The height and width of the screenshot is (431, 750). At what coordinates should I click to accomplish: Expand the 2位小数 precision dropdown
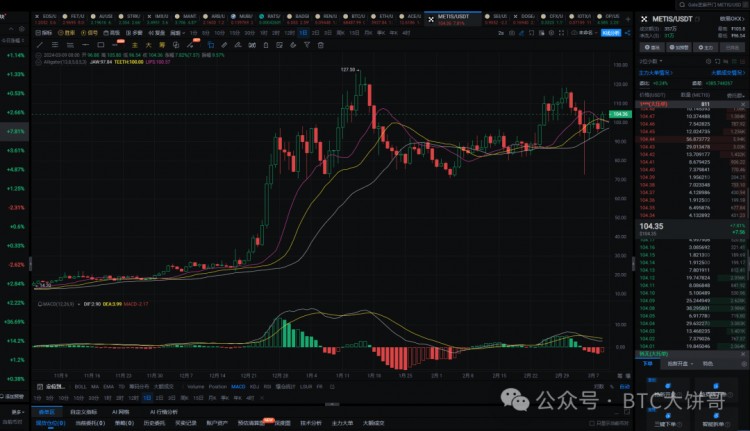click(652, 62)
